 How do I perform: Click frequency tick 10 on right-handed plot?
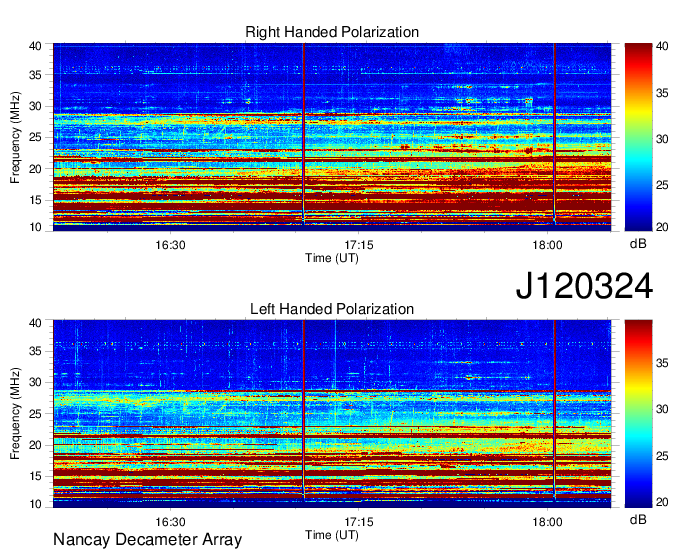click(35, 227)
